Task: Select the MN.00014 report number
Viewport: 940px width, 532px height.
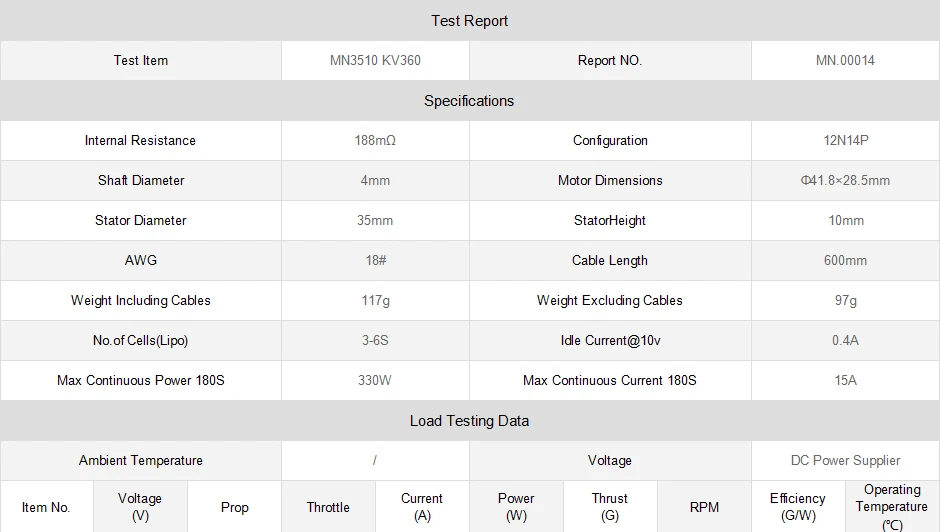Action: (845, 60)
